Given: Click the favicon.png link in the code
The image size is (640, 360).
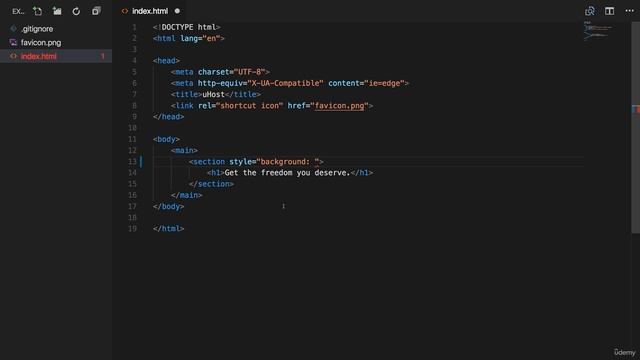Looking at the screenshot, I should pos(339,106).
